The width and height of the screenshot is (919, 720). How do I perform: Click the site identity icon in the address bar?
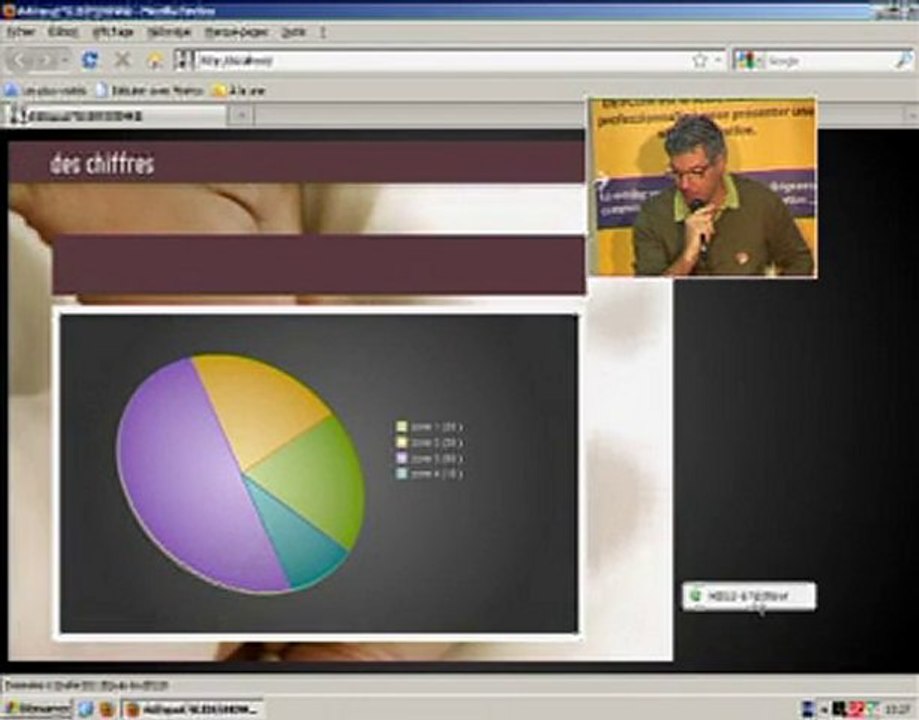(184, 60)
